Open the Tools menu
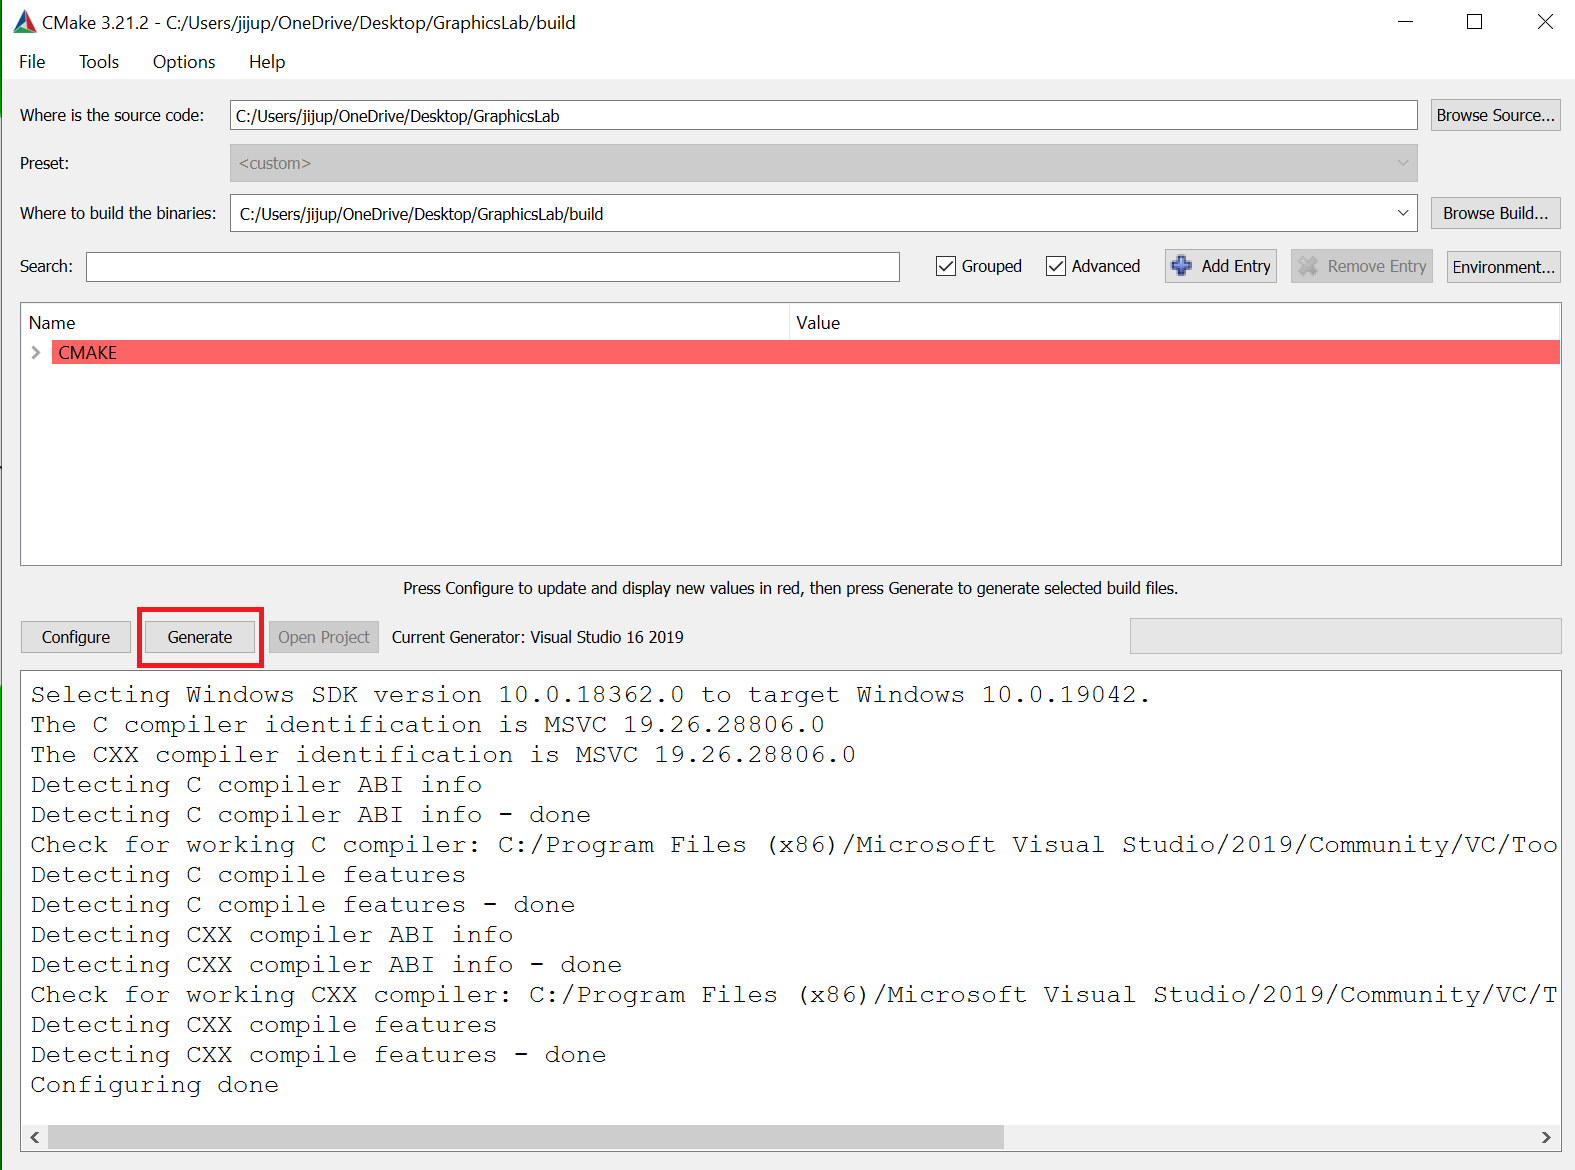Screen dimensions: 1575x1170 coord(99,62)
